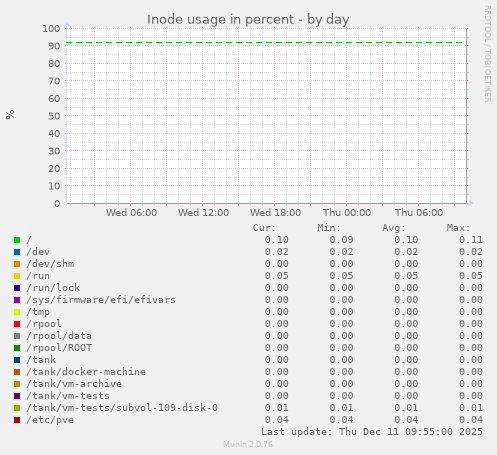Click the olive swatch for /tank/vm-archive
The image size is (497, 455).
pyautogui.click(x=17, y=384)
